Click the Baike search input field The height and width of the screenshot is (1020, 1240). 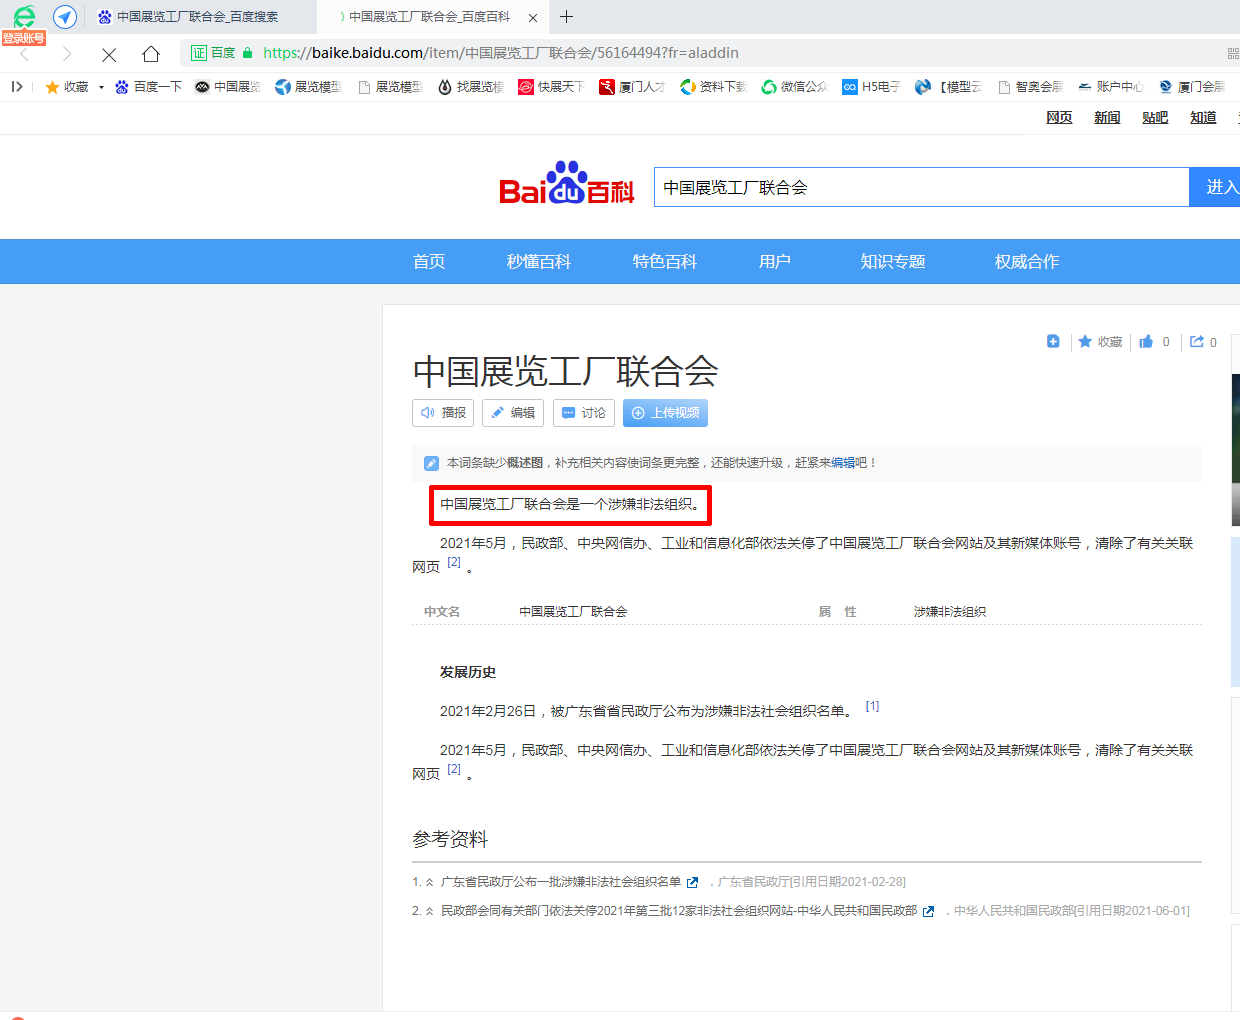pyautogui.click(x=921, y=187)
